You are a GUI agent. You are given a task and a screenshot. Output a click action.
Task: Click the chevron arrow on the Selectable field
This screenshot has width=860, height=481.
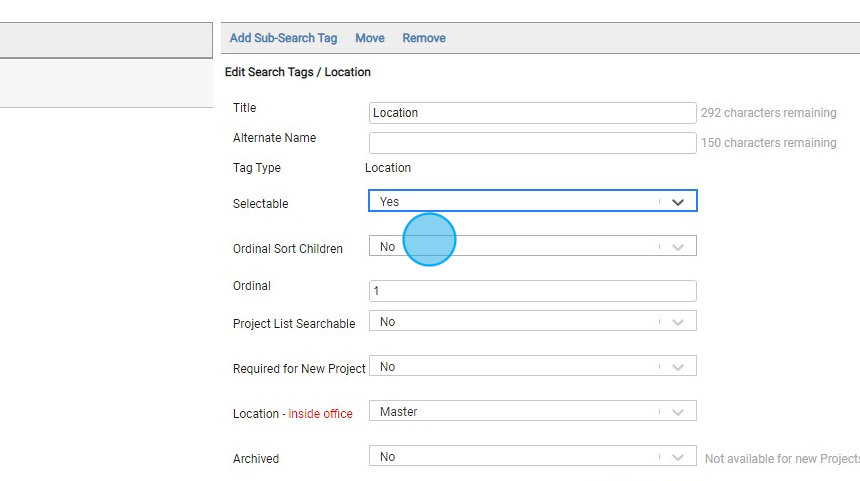pyautogui.click(x=678, y=202)
